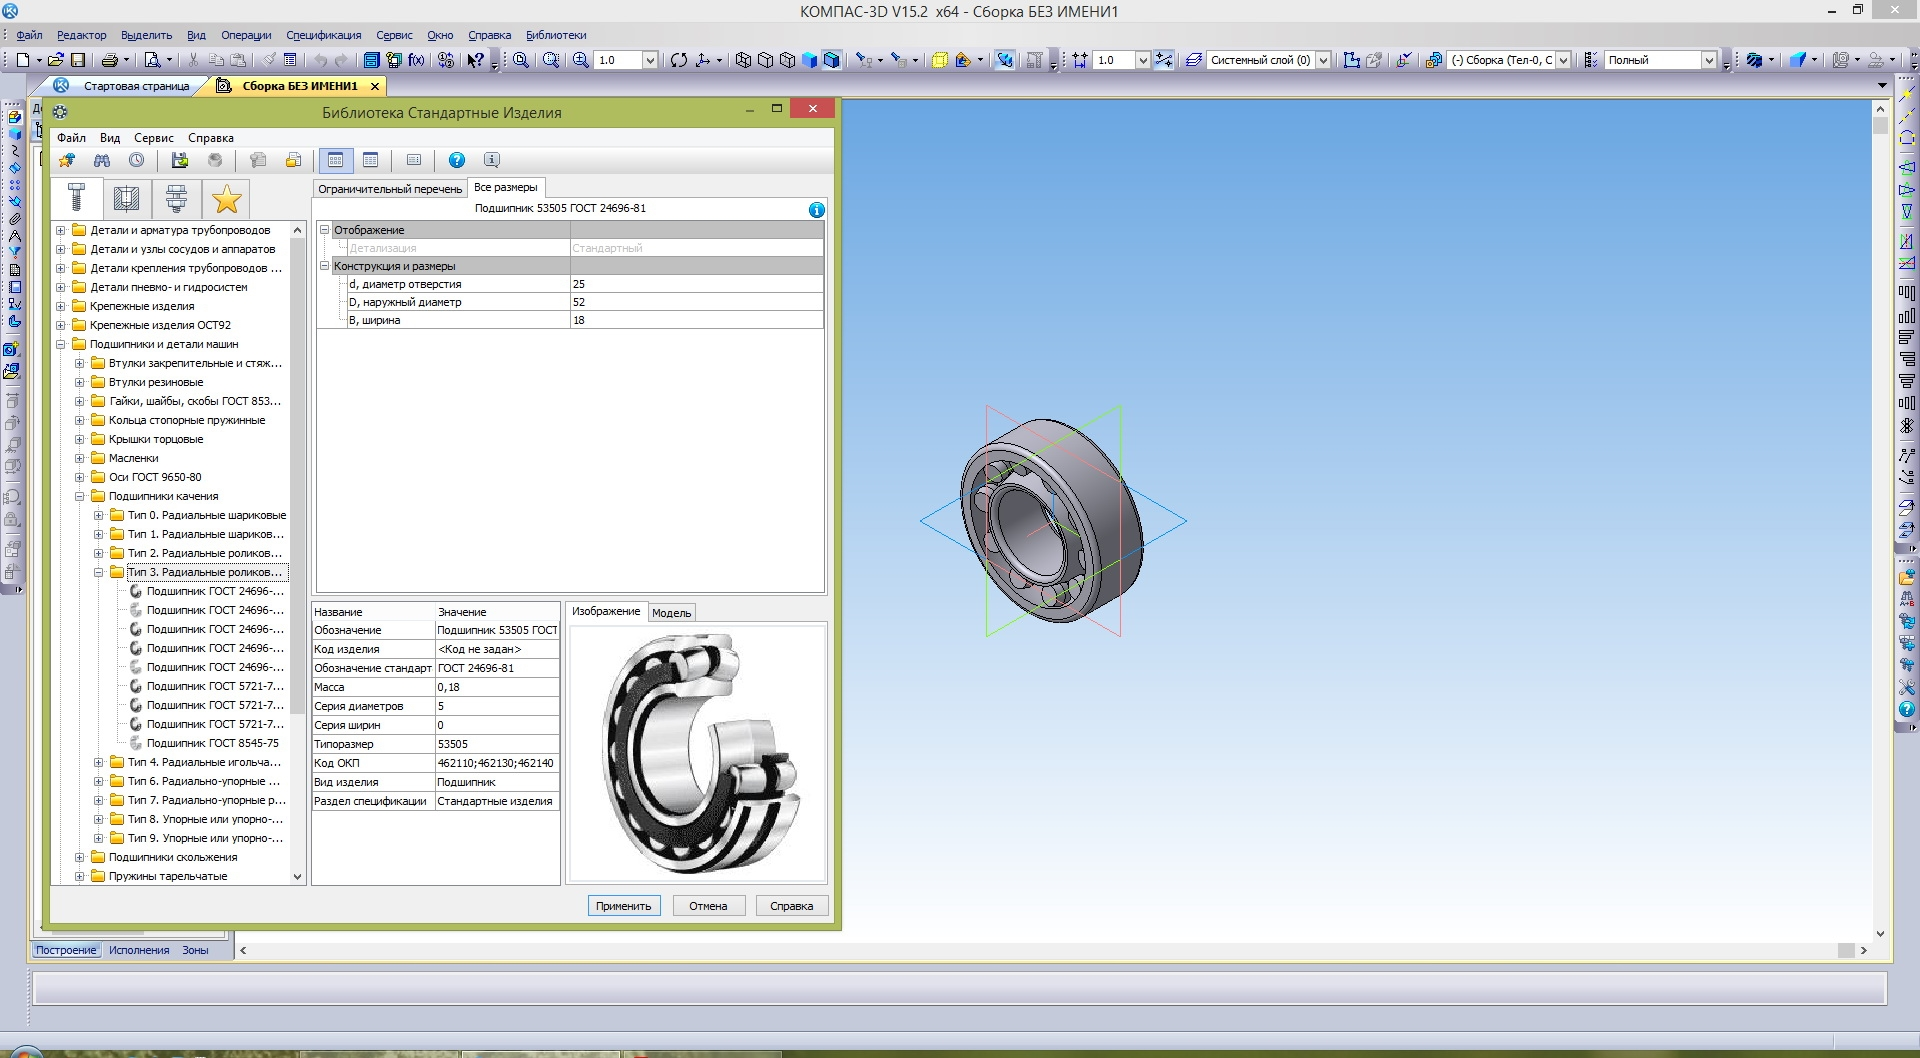The image size is (1920, 1058).
Task: Switch to Стартовая страница tab
Action: (136, 86)
